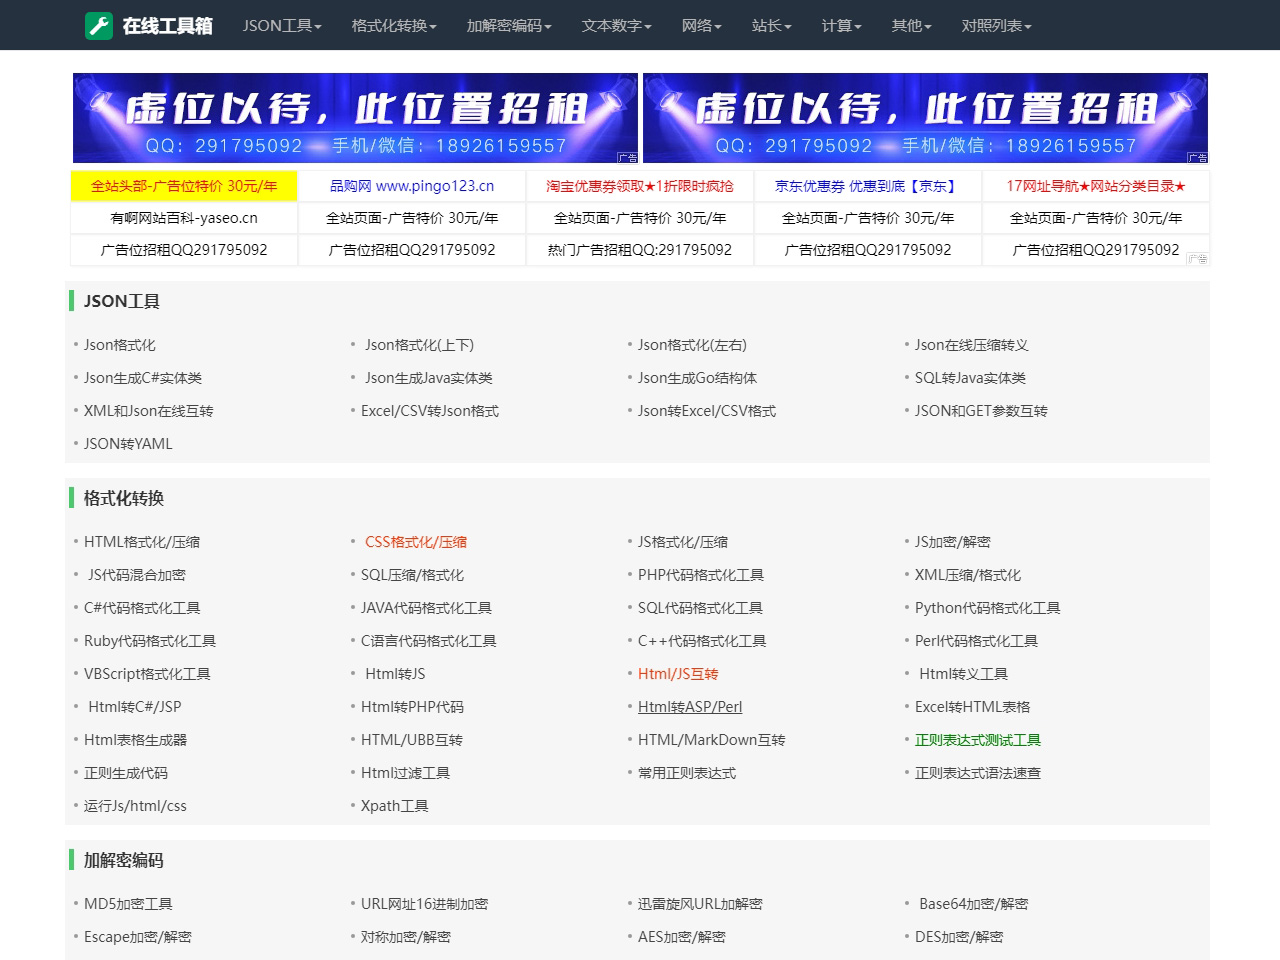Open the 正则表达式测试工具
Image resolution: width=1280 pixels, height=960 pixels.
pos(977,740)
